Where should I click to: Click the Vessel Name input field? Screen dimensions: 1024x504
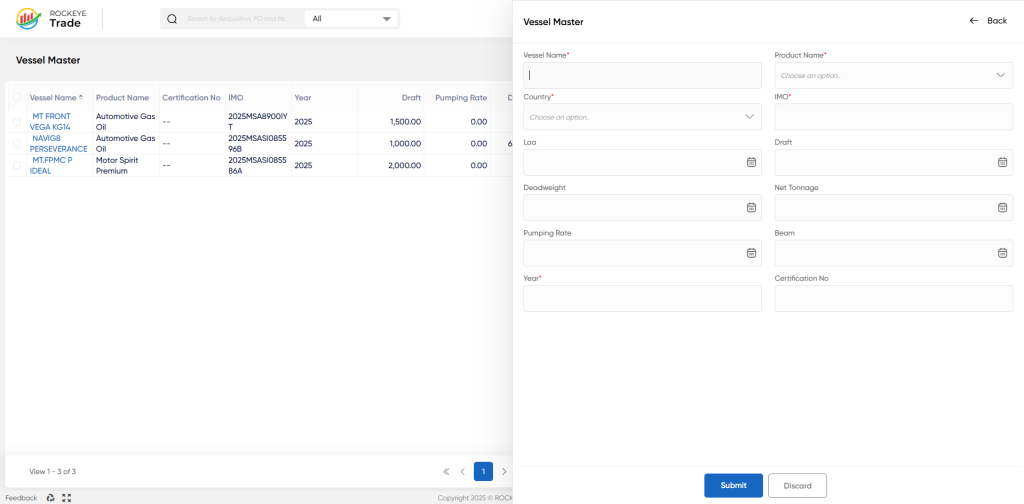click(x=643, y=76)
